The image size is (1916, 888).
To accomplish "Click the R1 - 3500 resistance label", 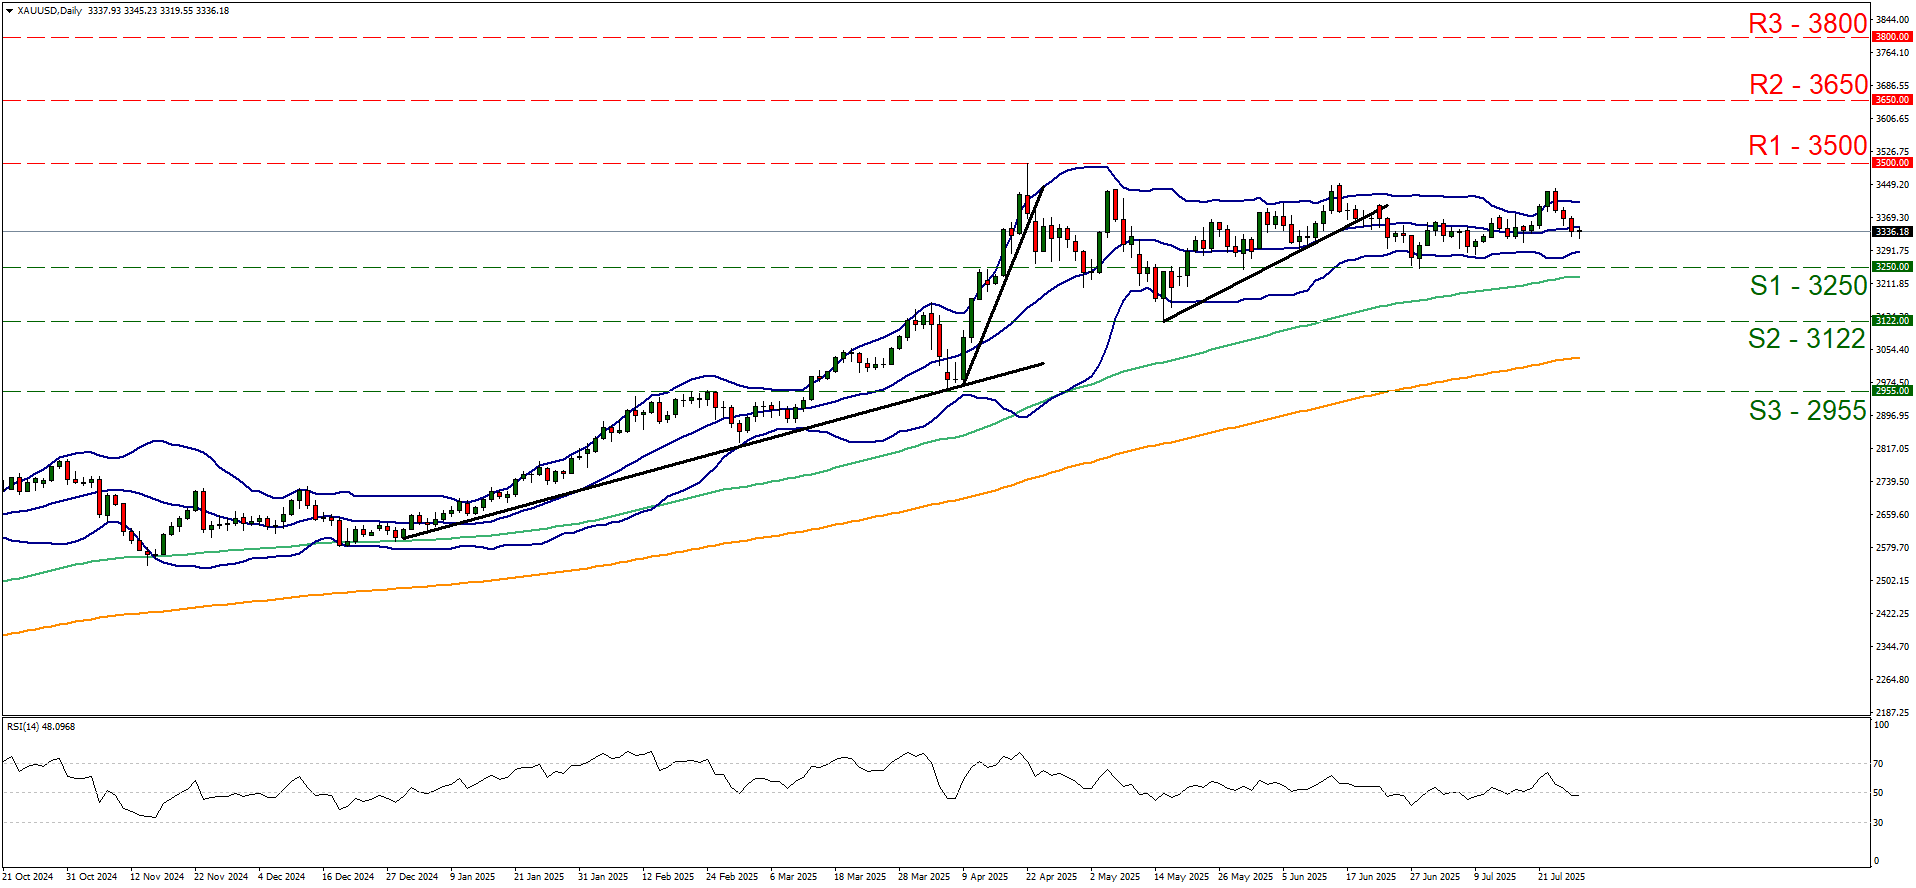I will pos(1807,145).
